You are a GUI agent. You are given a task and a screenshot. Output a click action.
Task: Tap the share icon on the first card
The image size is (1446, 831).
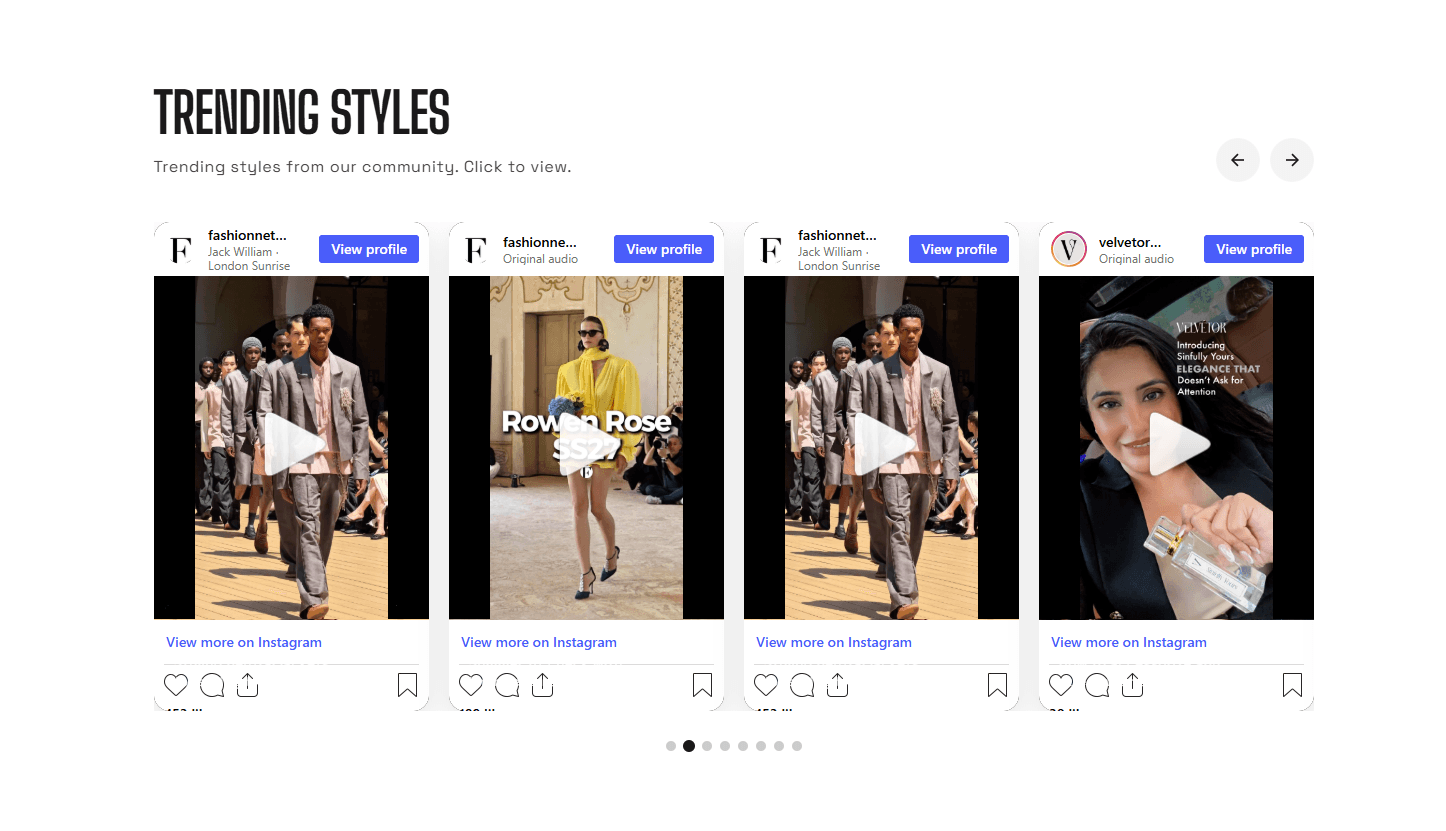click(247, 685)
